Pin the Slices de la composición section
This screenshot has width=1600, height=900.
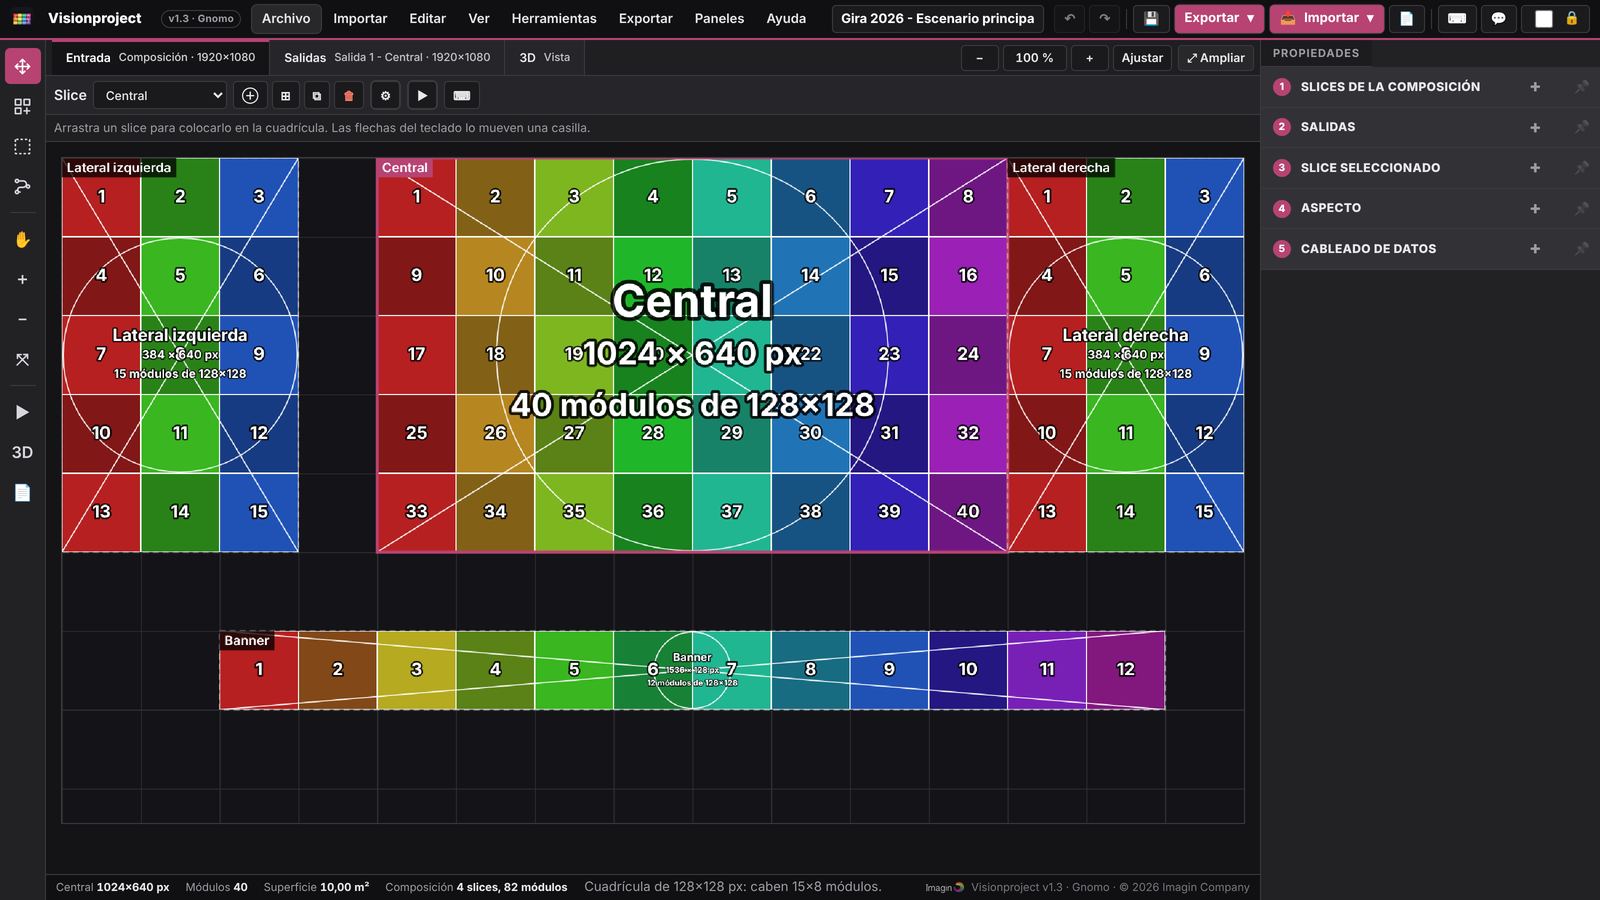1581,87
